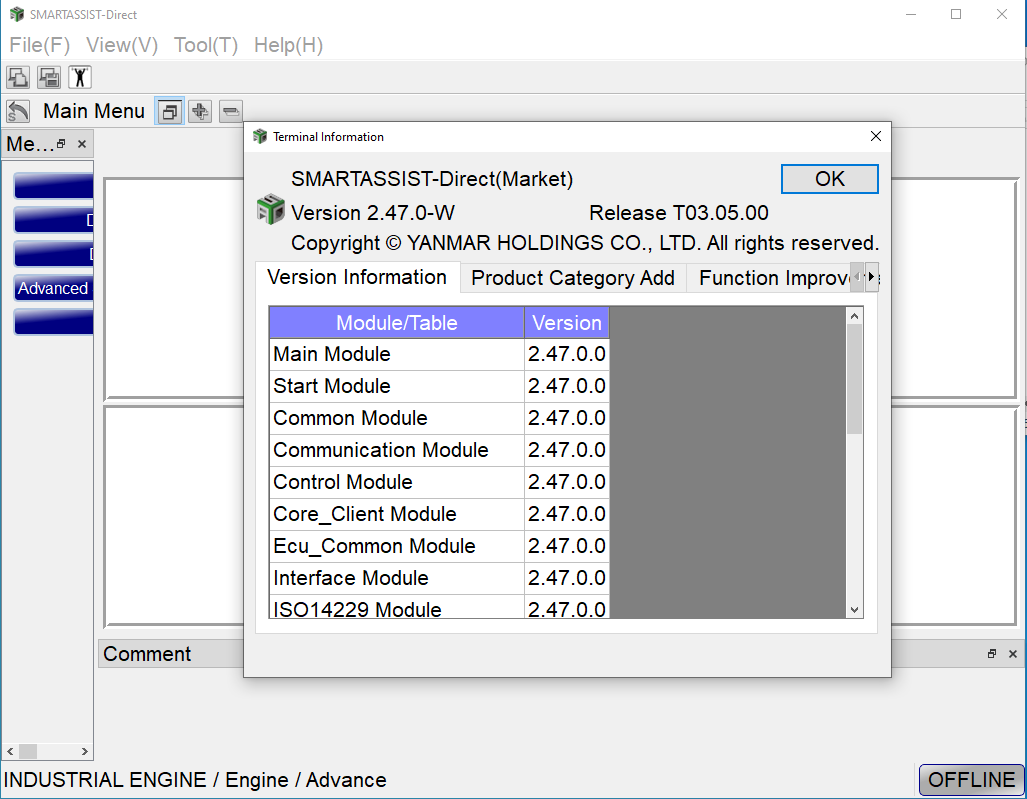Click the minus icon in the Main Menu toolbar
Screen dimensions: 1027x799
click(231, 111)
